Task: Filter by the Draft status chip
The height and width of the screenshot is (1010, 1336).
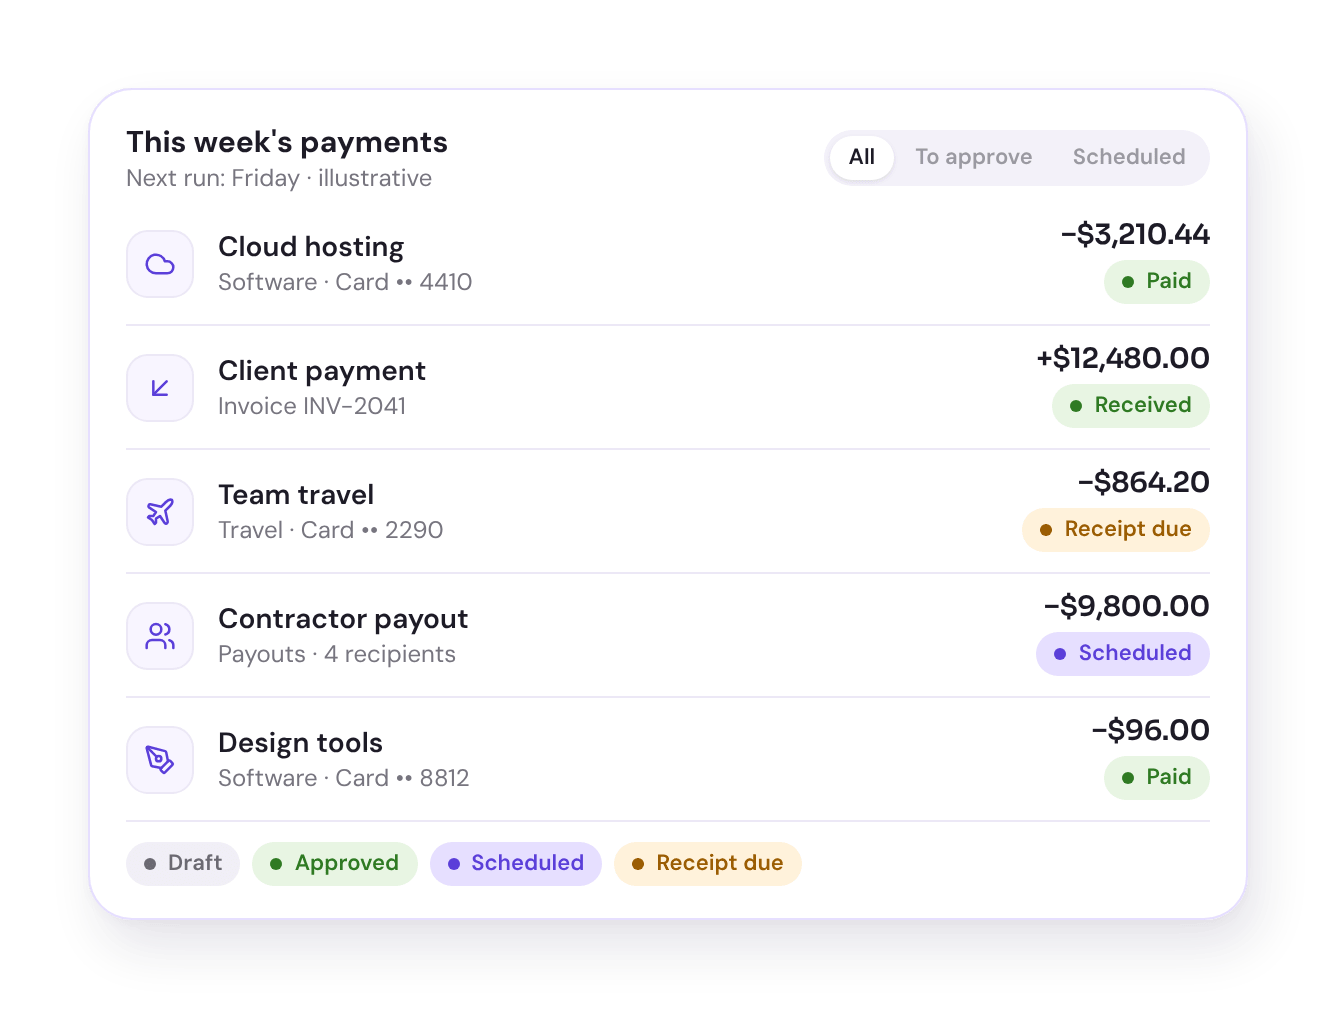Action: [183, 863]
